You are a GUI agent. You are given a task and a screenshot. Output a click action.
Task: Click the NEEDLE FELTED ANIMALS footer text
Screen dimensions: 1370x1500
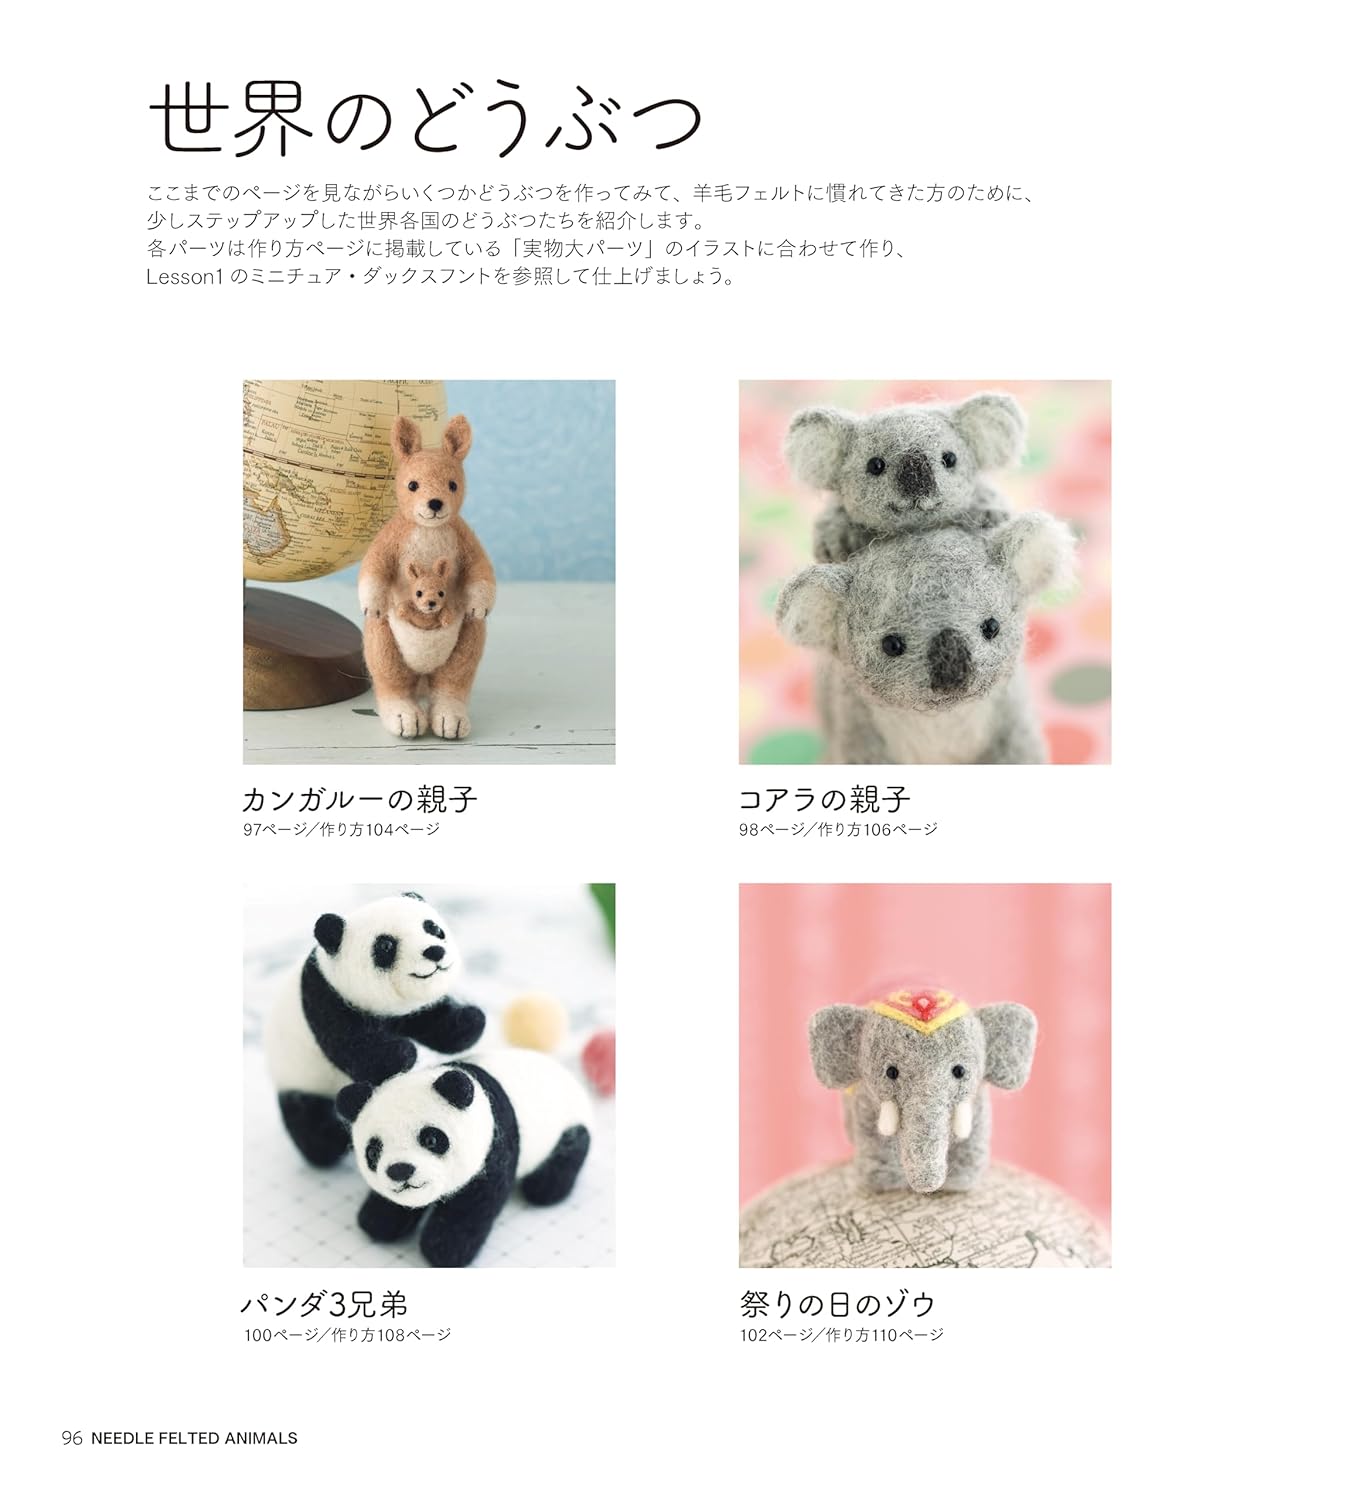coord(194,1438)
